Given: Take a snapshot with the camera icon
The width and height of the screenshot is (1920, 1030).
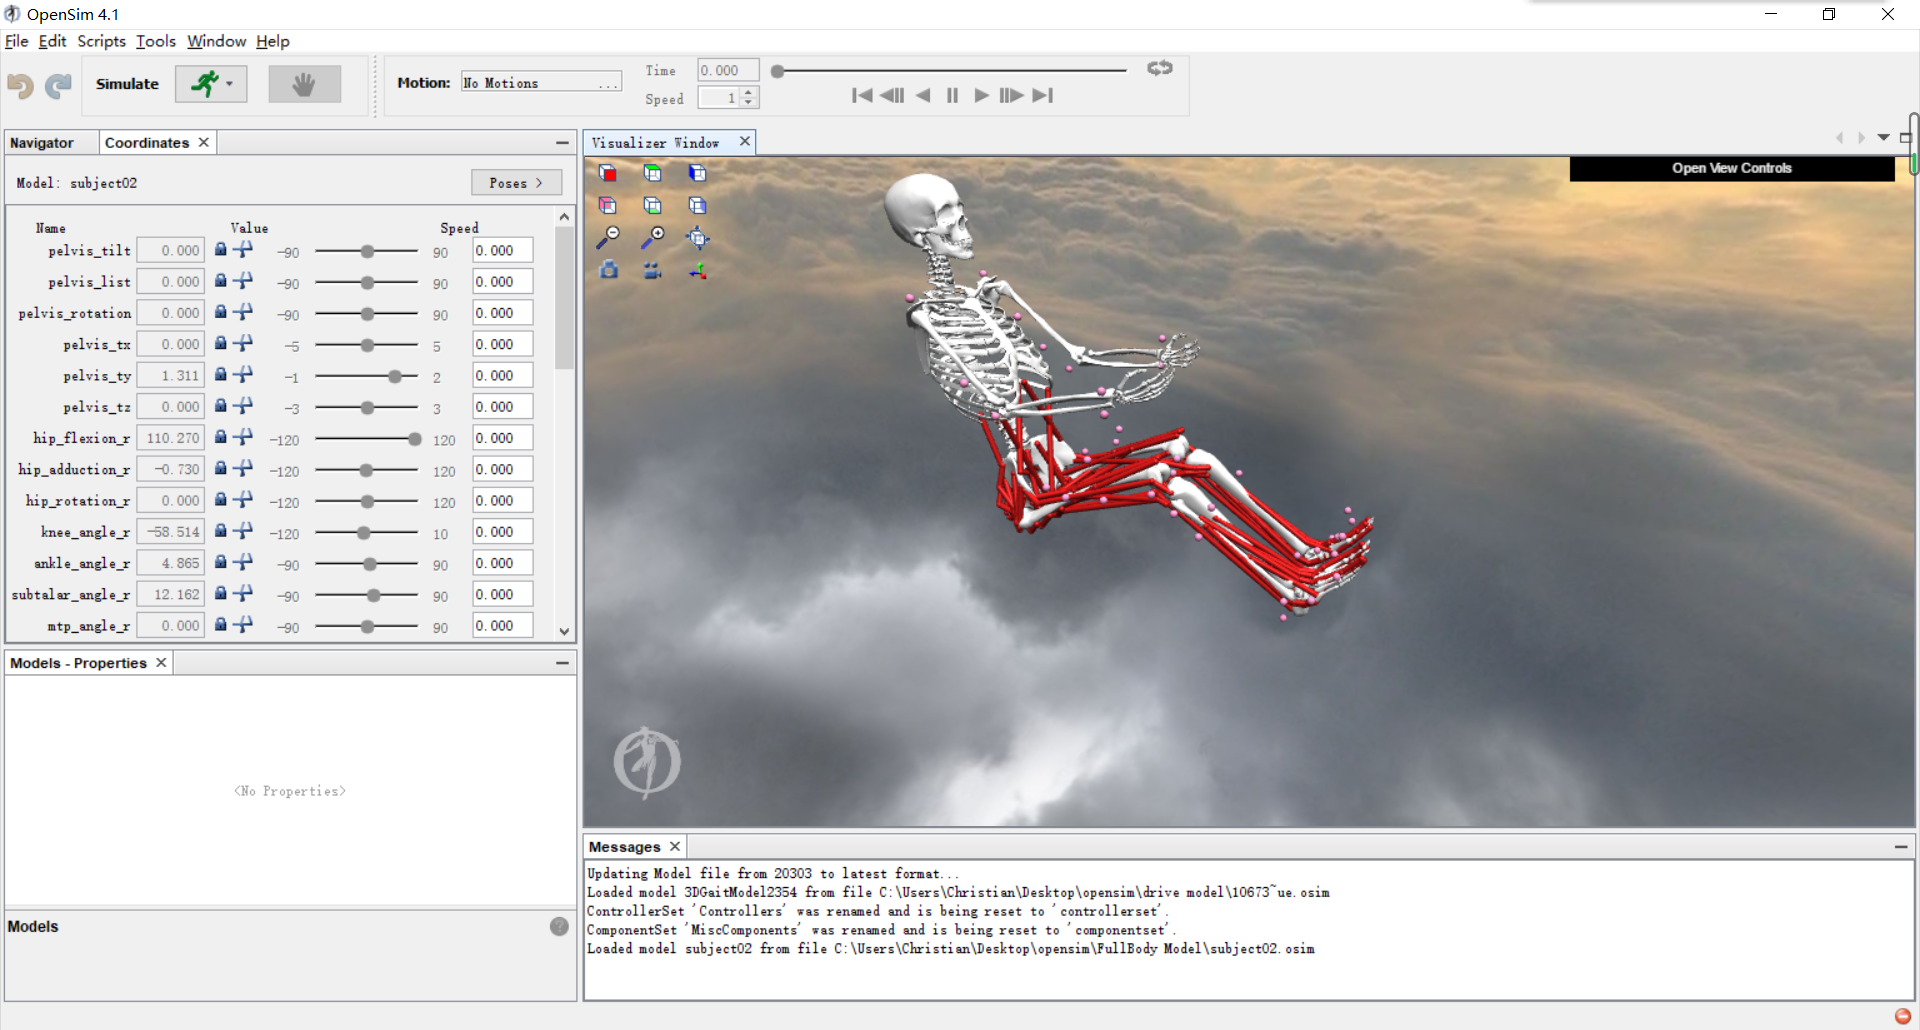Looking at the screenshot, I should [610, 270].
